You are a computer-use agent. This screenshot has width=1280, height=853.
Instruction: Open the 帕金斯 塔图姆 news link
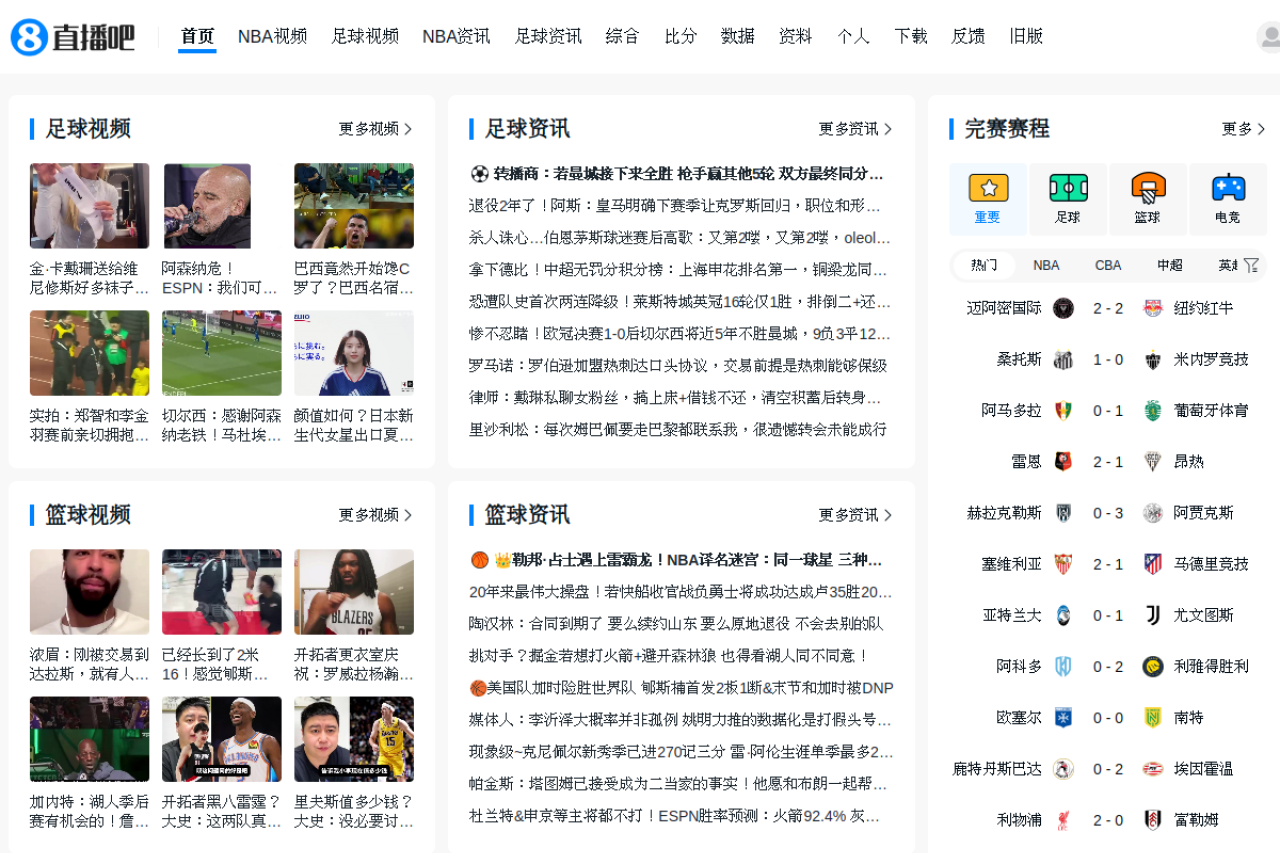pyautogui.click(x=680, y=784)
